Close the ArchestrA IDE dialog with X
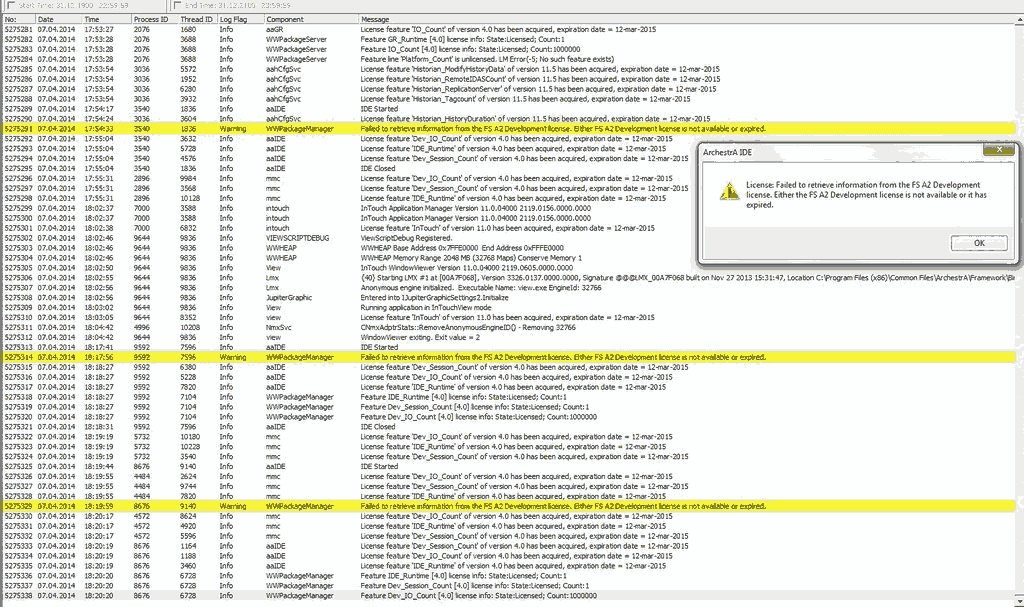1024x607 pixels. click(1000, 151)
